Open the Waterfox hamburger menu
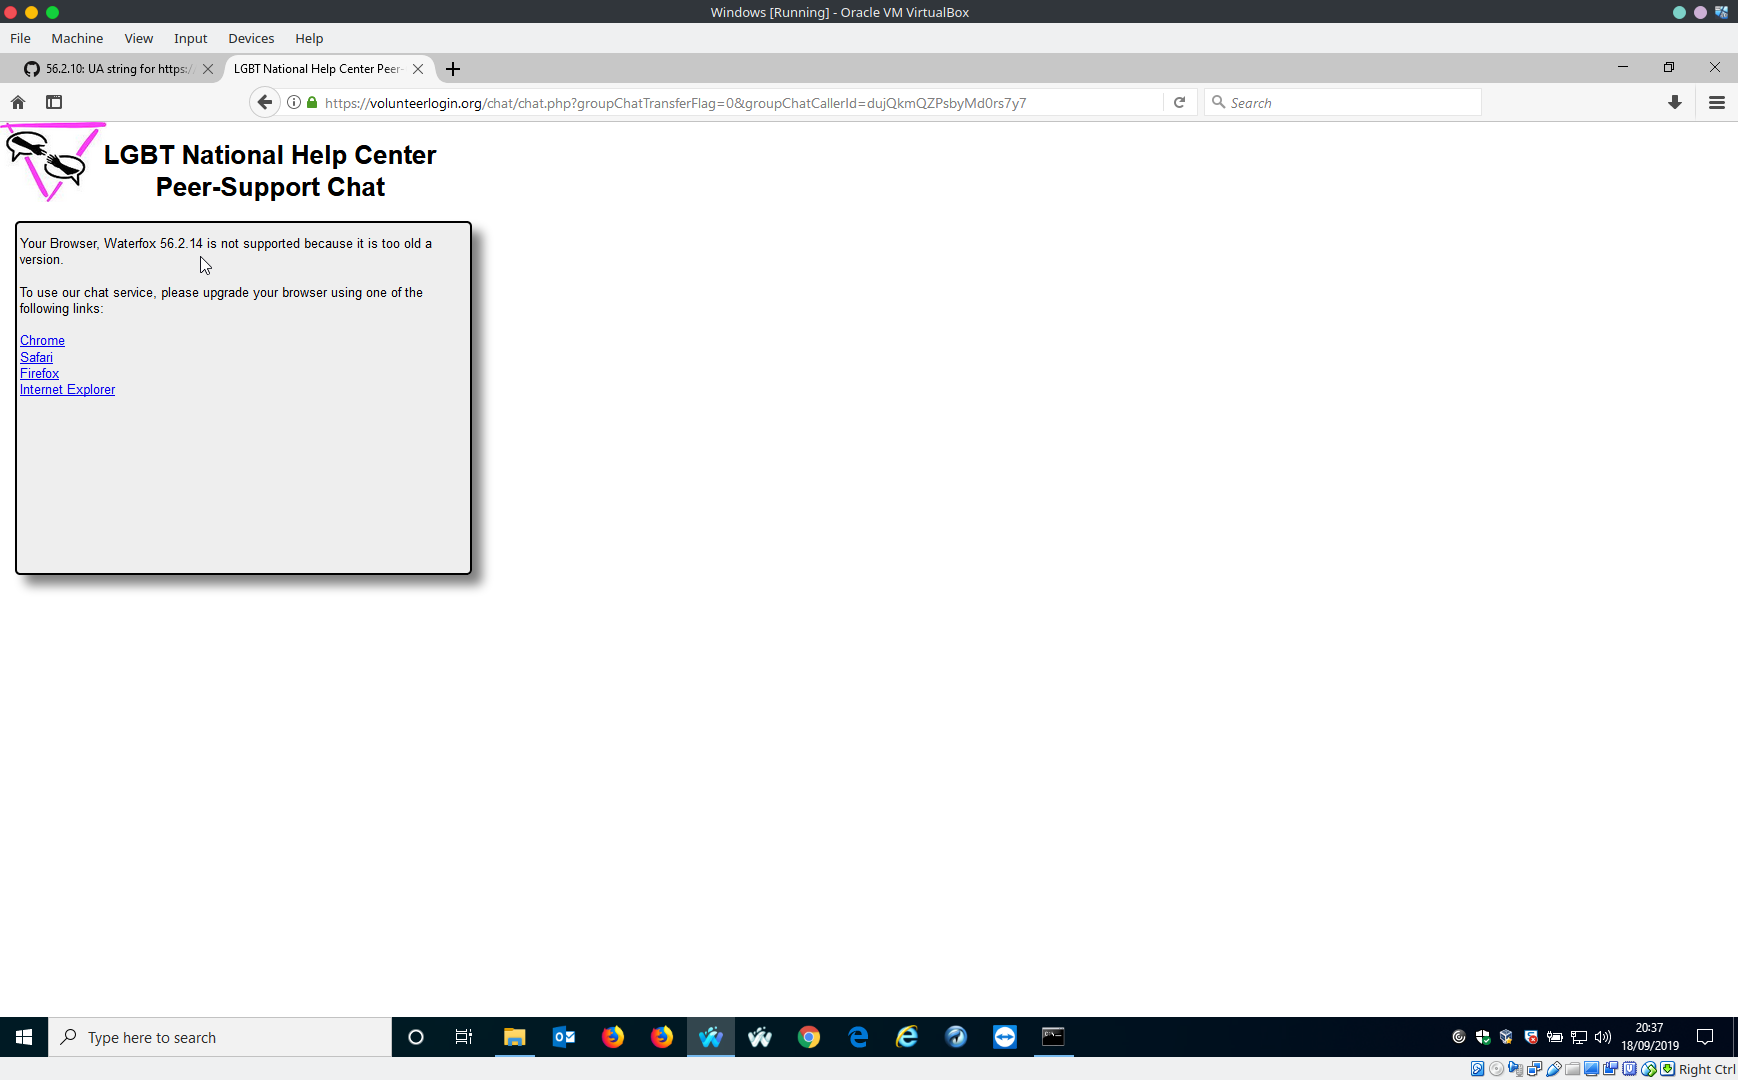The width and height of the screenshot is (1738, 1080). (x=1717, y=102)
